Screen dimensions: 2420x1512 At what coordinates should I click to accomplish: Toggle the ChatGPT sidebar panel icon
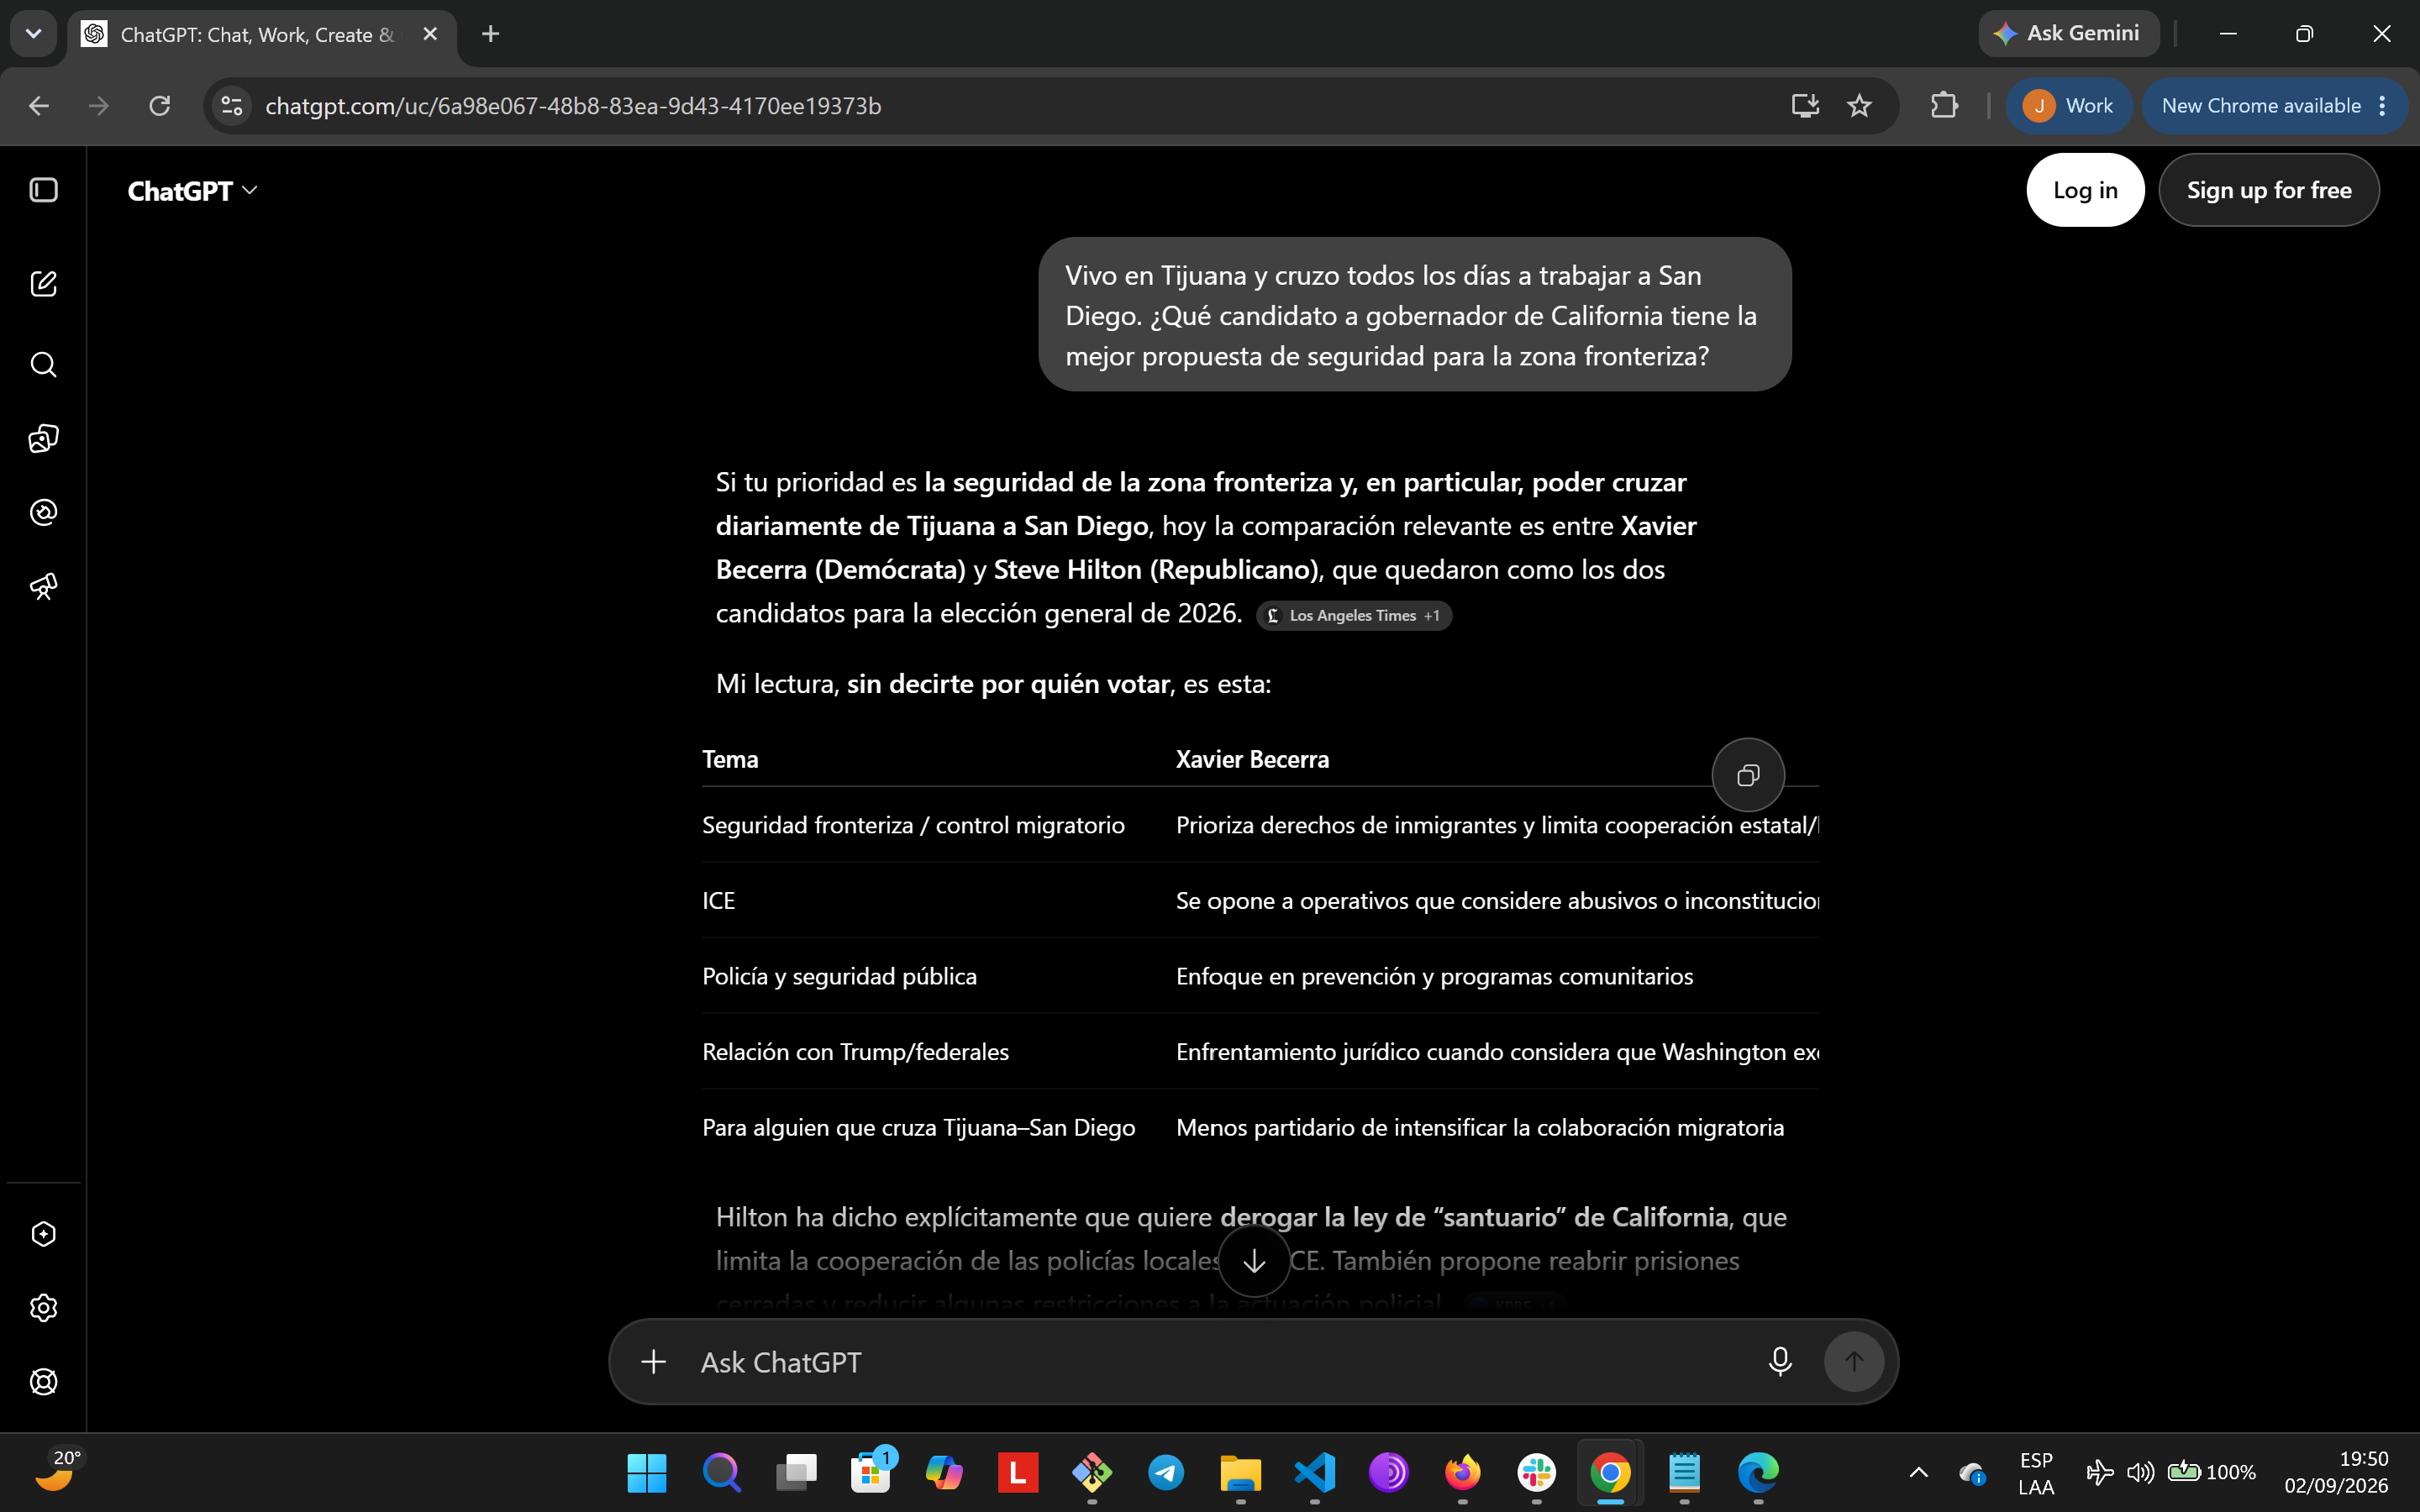(44, 190)
